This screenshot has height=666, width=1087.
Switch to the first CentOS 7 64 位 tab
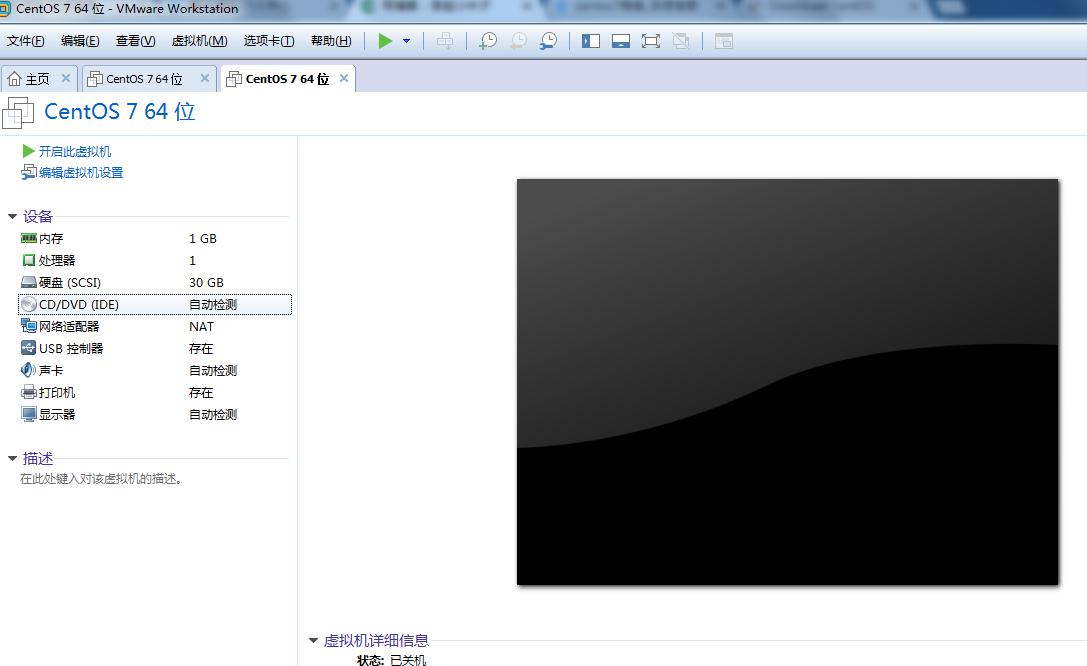pyautogui.click(x=149, y=78)
